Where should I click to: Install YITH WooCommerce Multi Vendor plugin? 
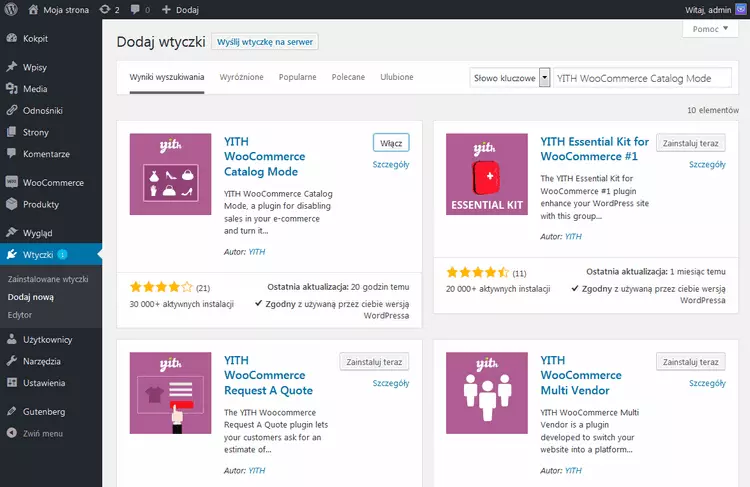tap(691, 362)
